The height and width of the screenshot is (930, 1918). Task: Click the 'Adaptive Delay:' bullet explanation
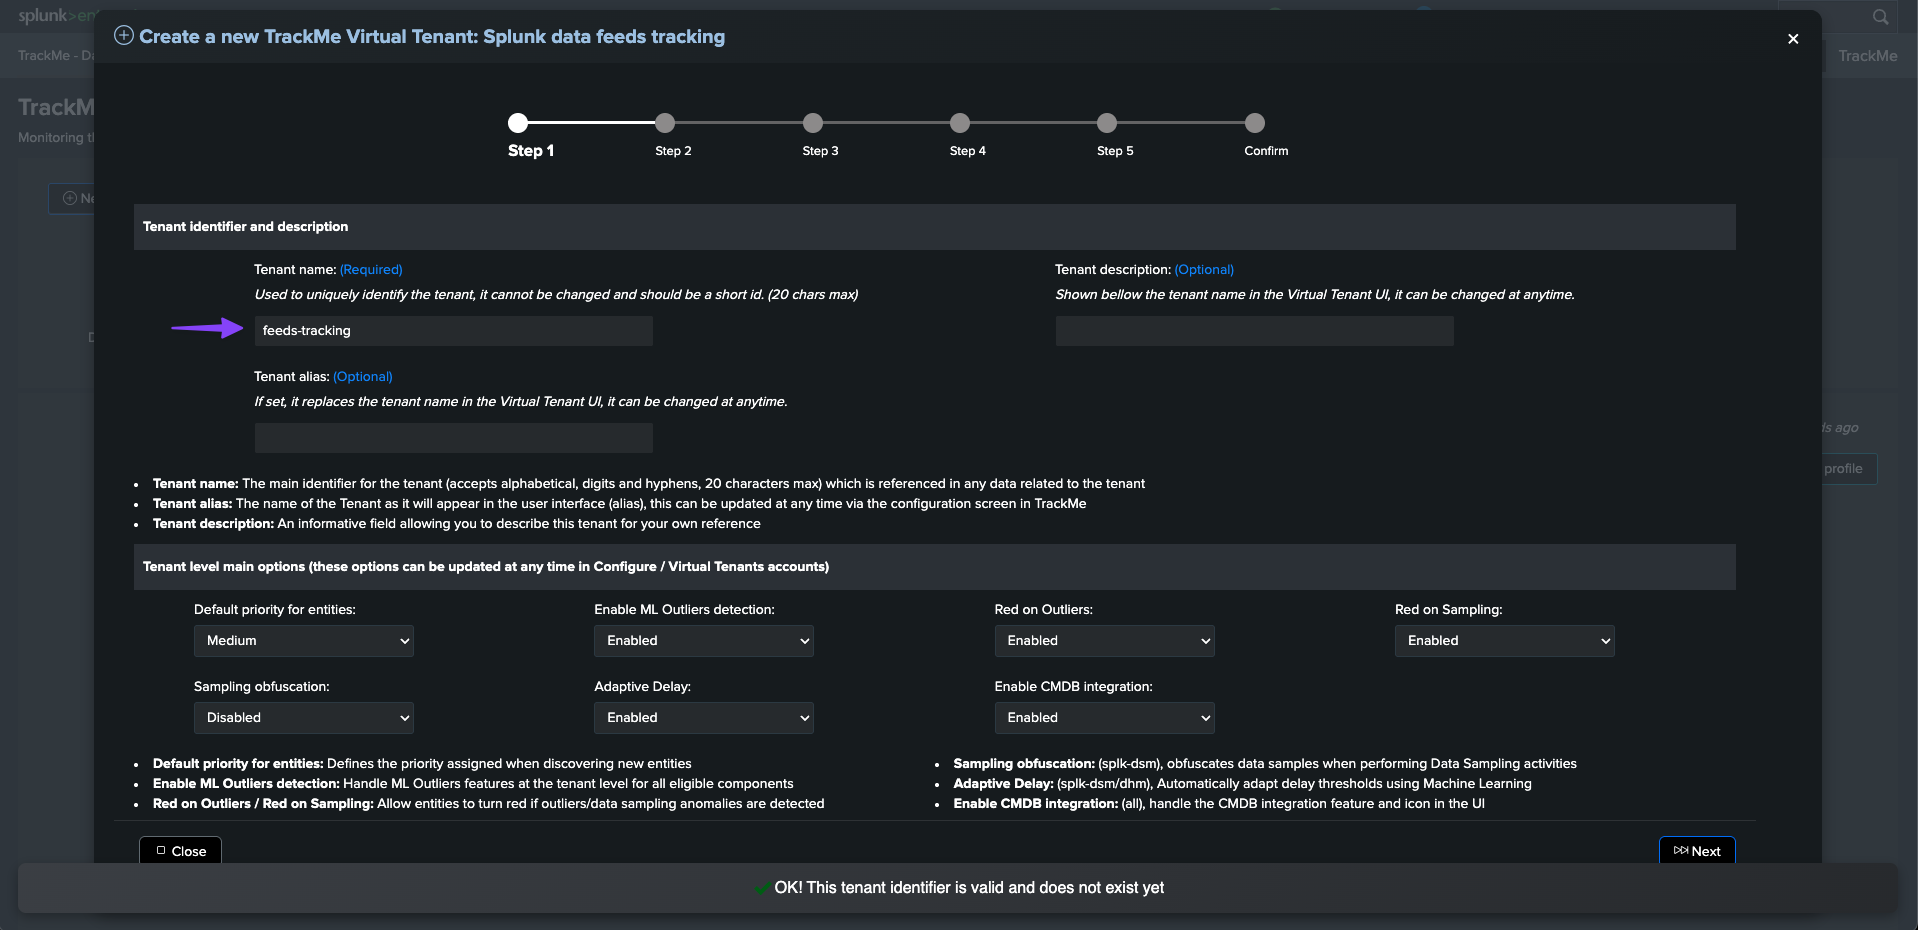tap(1242, 784)
